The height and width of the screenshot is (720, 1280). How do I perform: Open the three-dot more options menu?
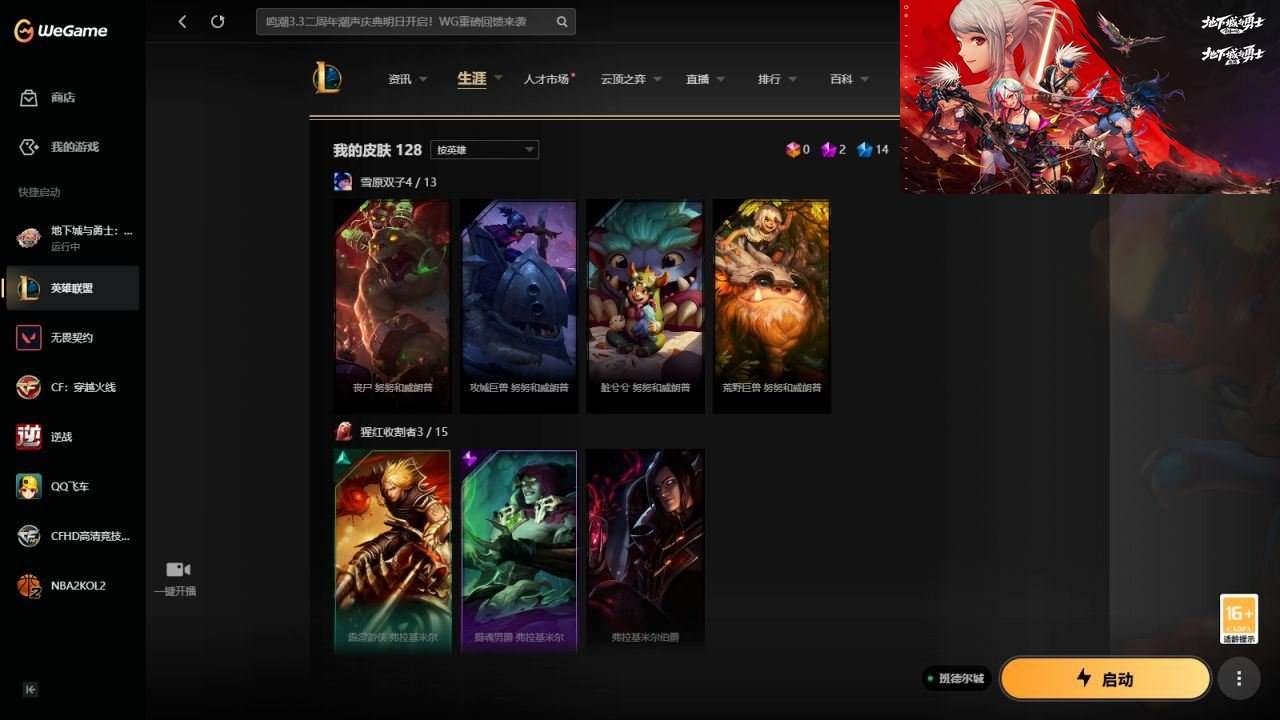point(1239,679)
